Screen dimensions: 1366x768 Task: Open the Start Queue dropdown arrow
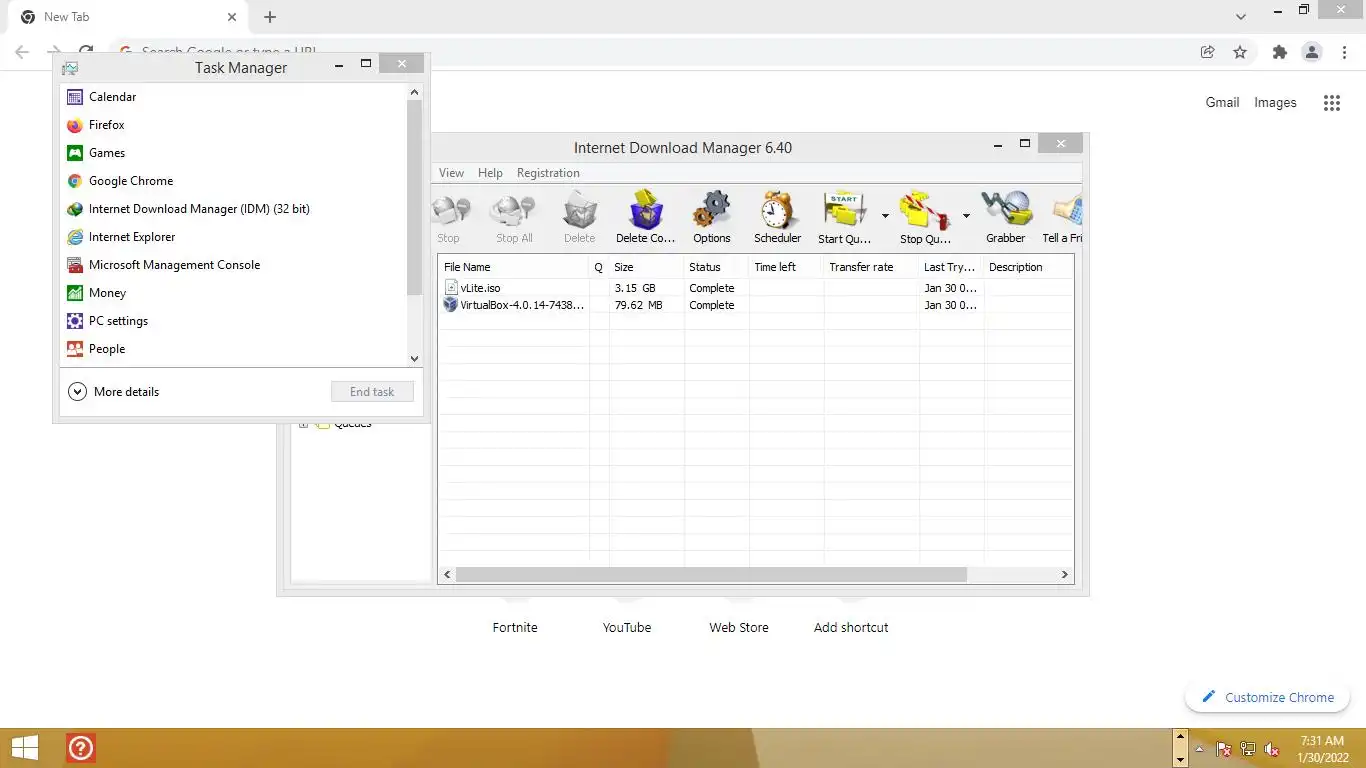[x=885, y=216]
